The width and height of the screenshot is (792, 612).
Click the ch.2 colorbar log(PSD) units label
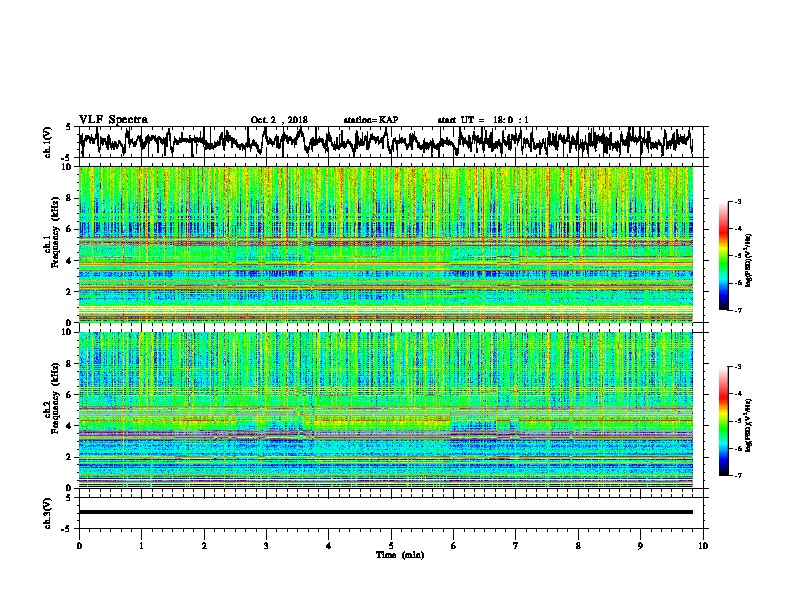click(x=749, y=425)
